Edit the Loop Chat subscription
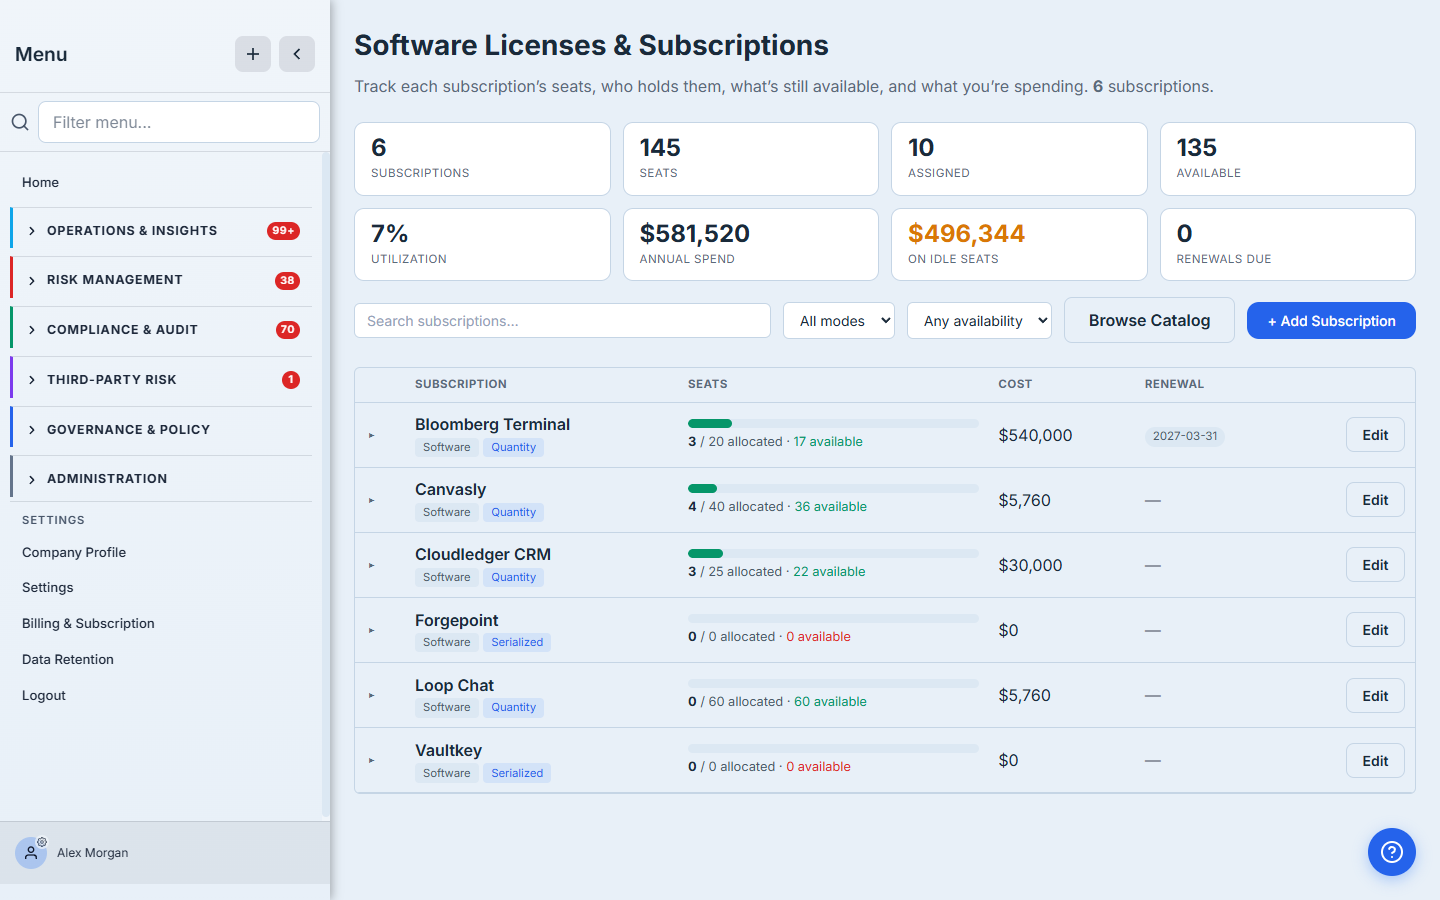The image size is (1440, 900). click(x=1375, y=696)
